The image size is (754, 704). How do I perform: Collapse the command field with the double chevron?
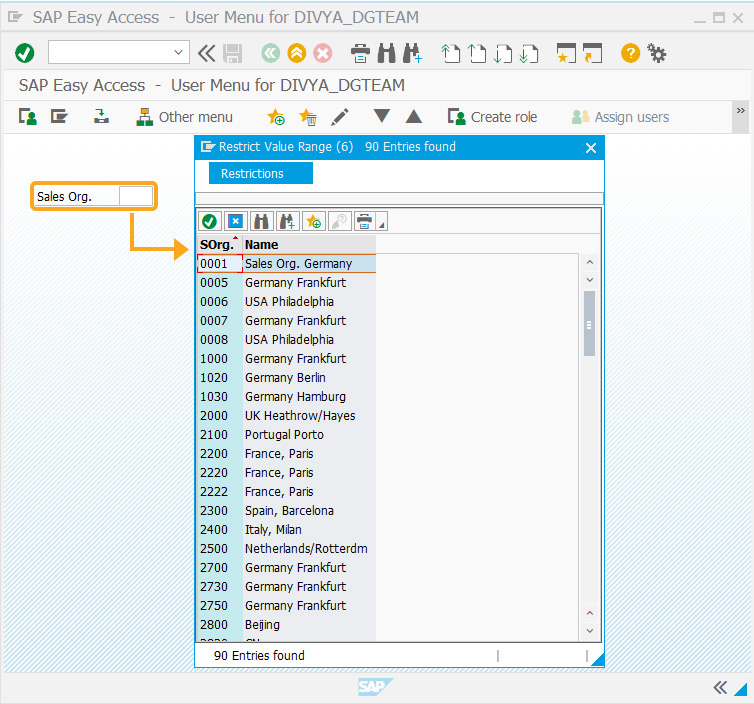point(207,53)
